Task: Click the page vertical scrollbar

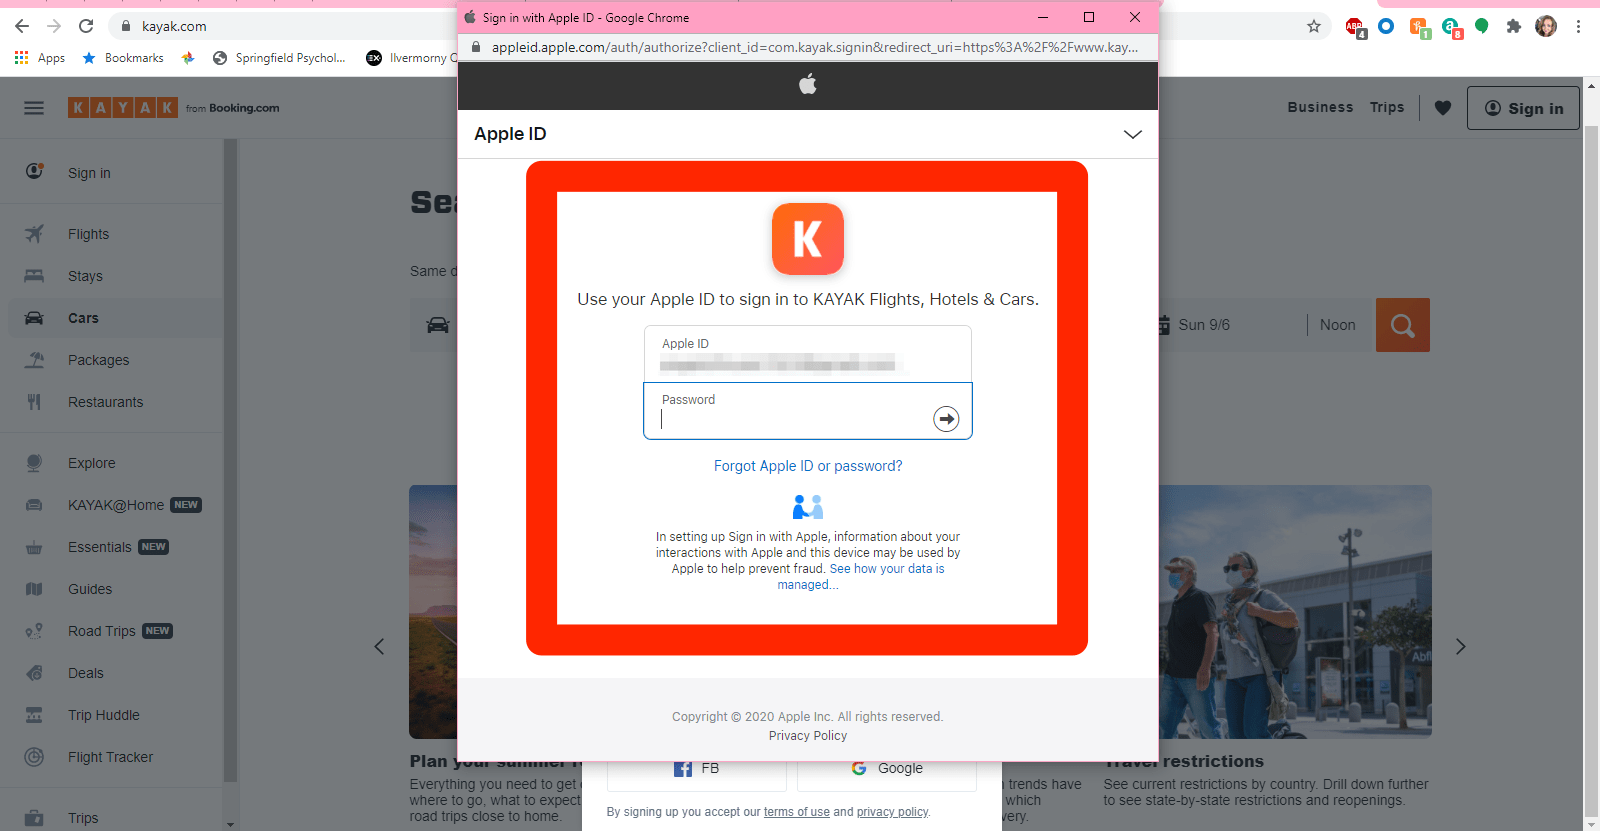Action: coord(1592,470)
